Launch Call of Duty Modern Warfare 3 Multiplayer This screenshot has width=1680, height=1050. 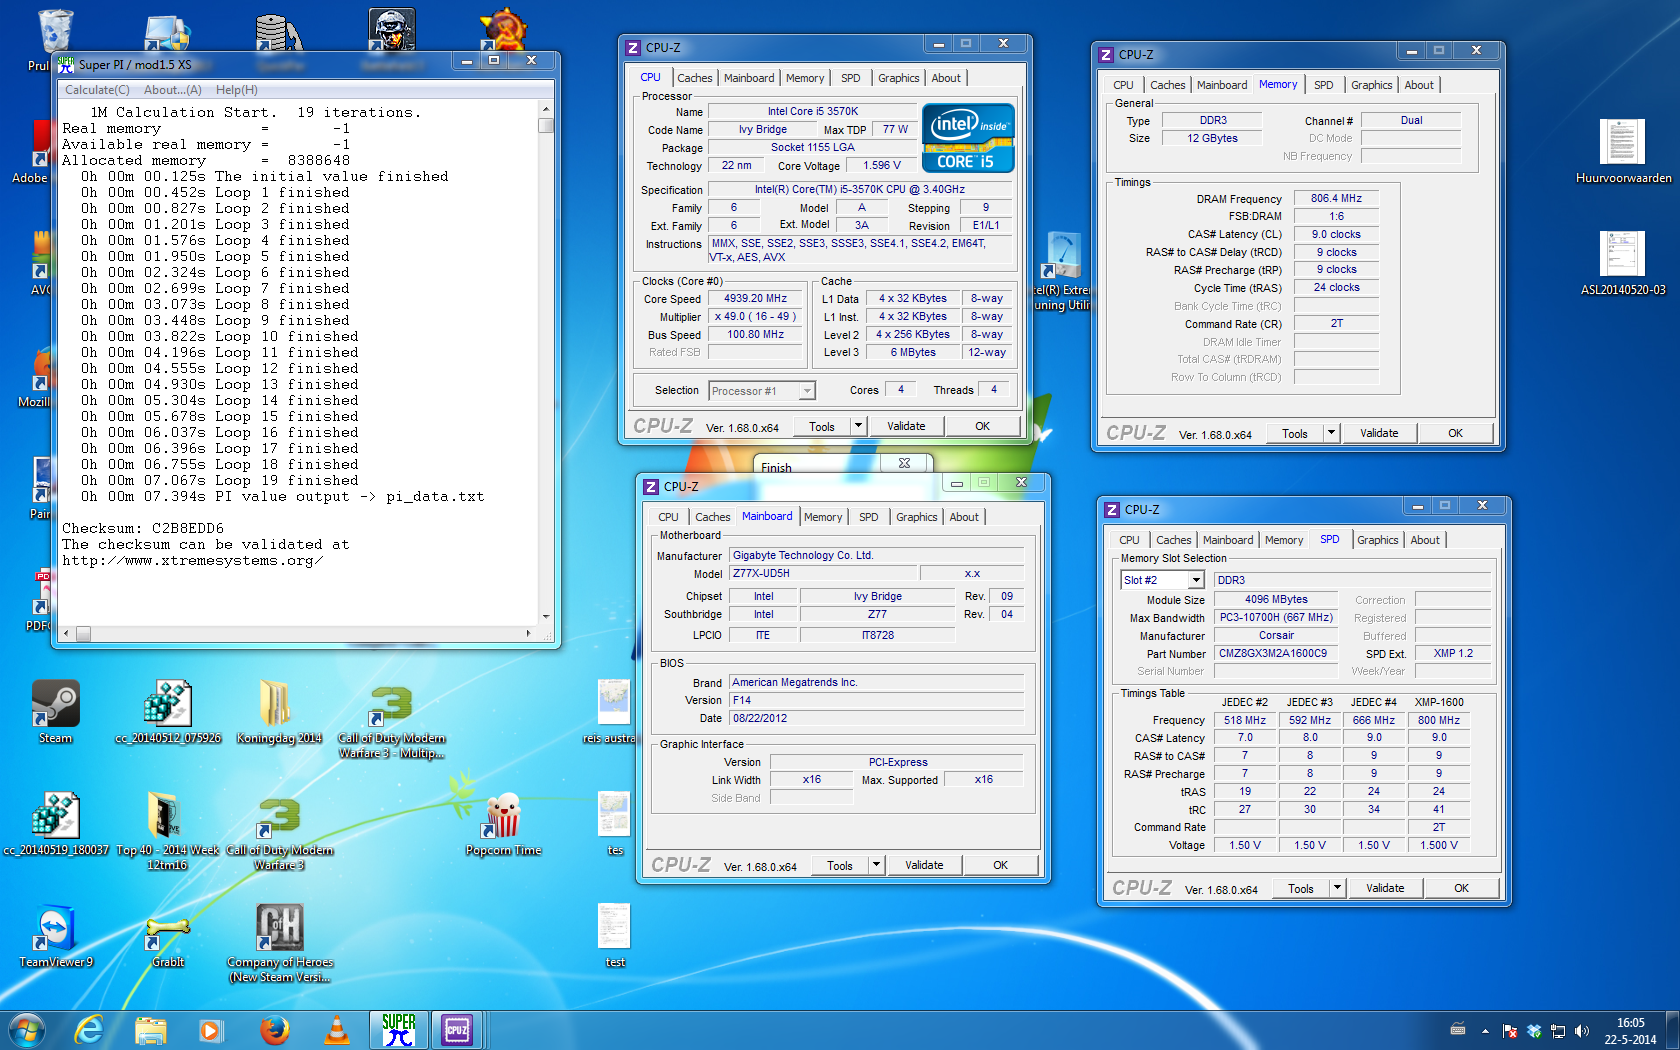click(391, 722)
